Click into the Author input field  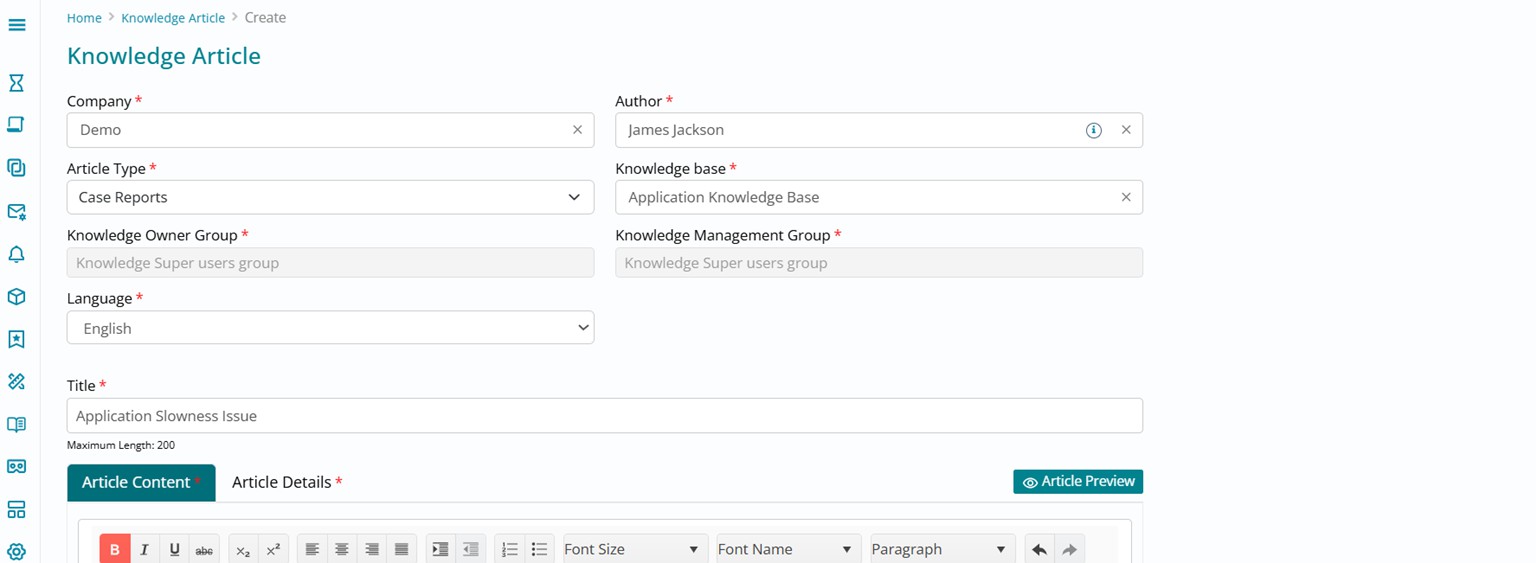[x=879, y=130]
